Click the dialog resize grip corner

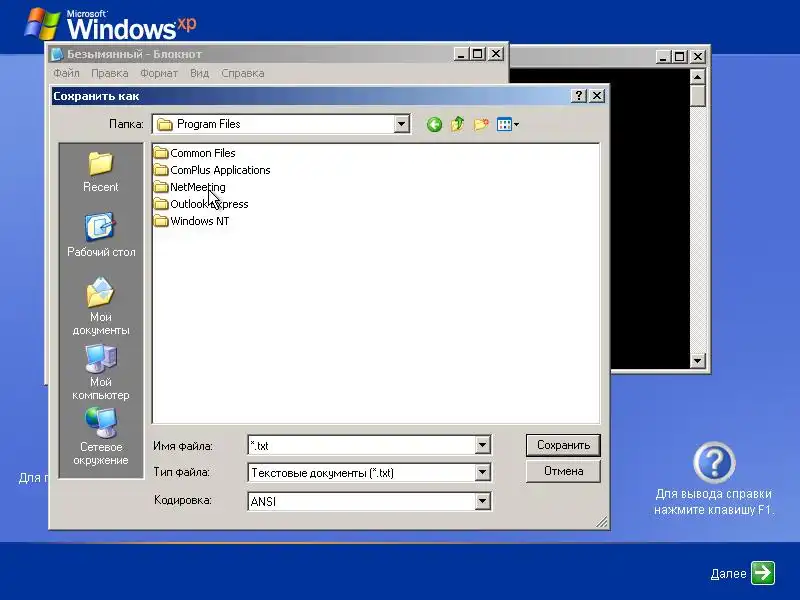click(x=602, y=522)
